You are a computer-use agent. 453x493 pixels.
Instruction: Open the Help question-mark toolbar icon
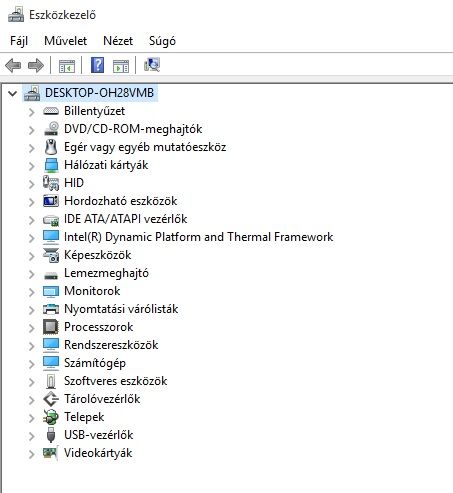coord(98,65)
